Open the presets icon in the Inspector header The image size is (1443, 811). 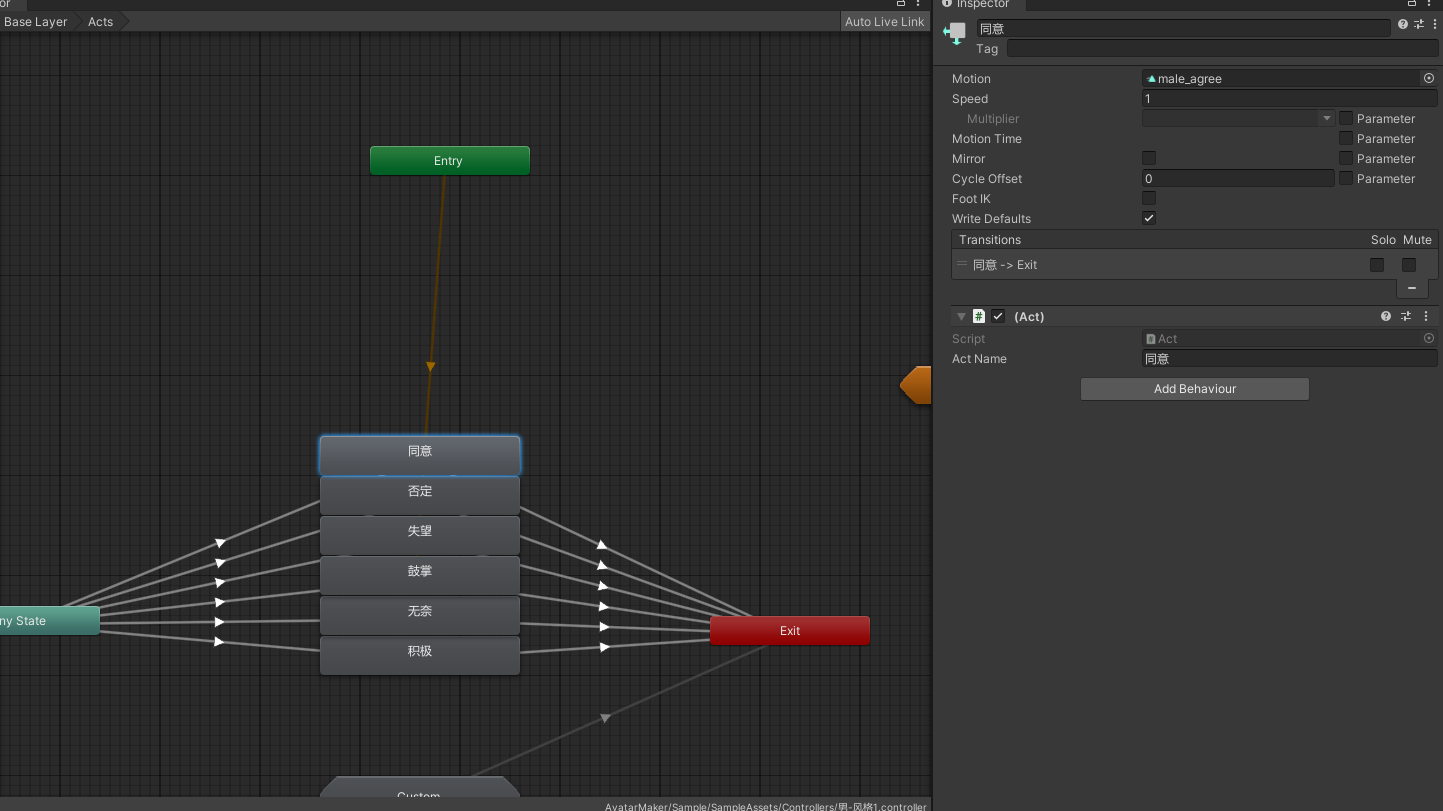point(1419,24)
